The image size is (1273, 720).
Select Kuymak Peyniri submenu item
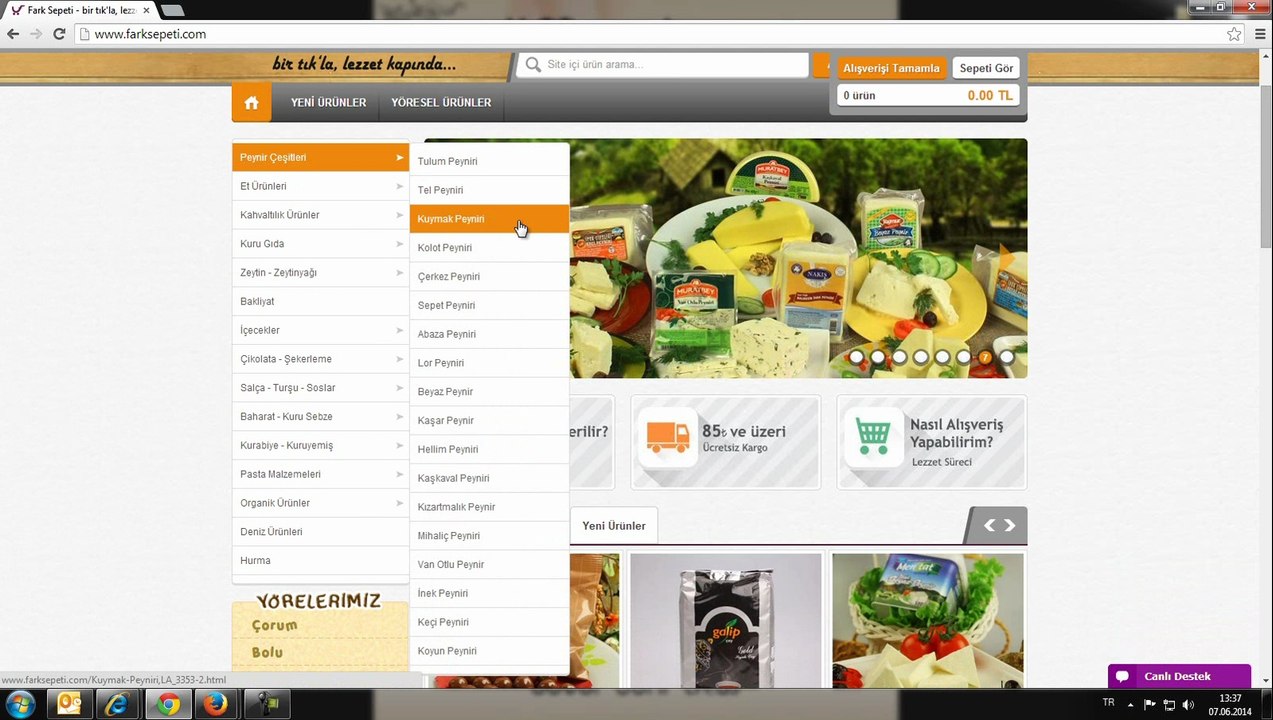[489, 219]
